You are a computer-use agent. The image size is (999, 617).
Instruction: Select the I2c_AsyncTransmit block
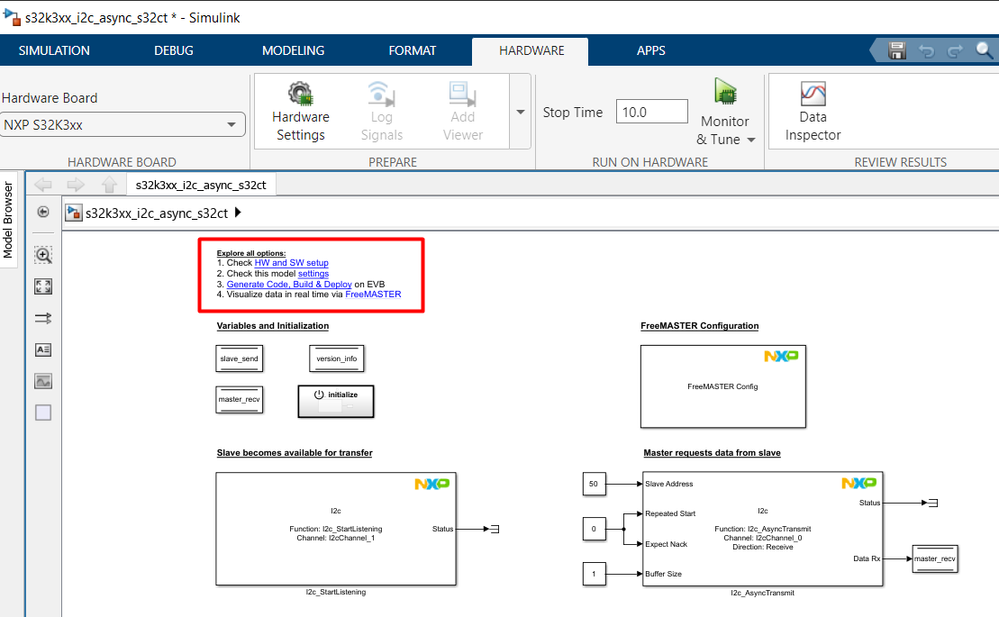coord(763,528)
